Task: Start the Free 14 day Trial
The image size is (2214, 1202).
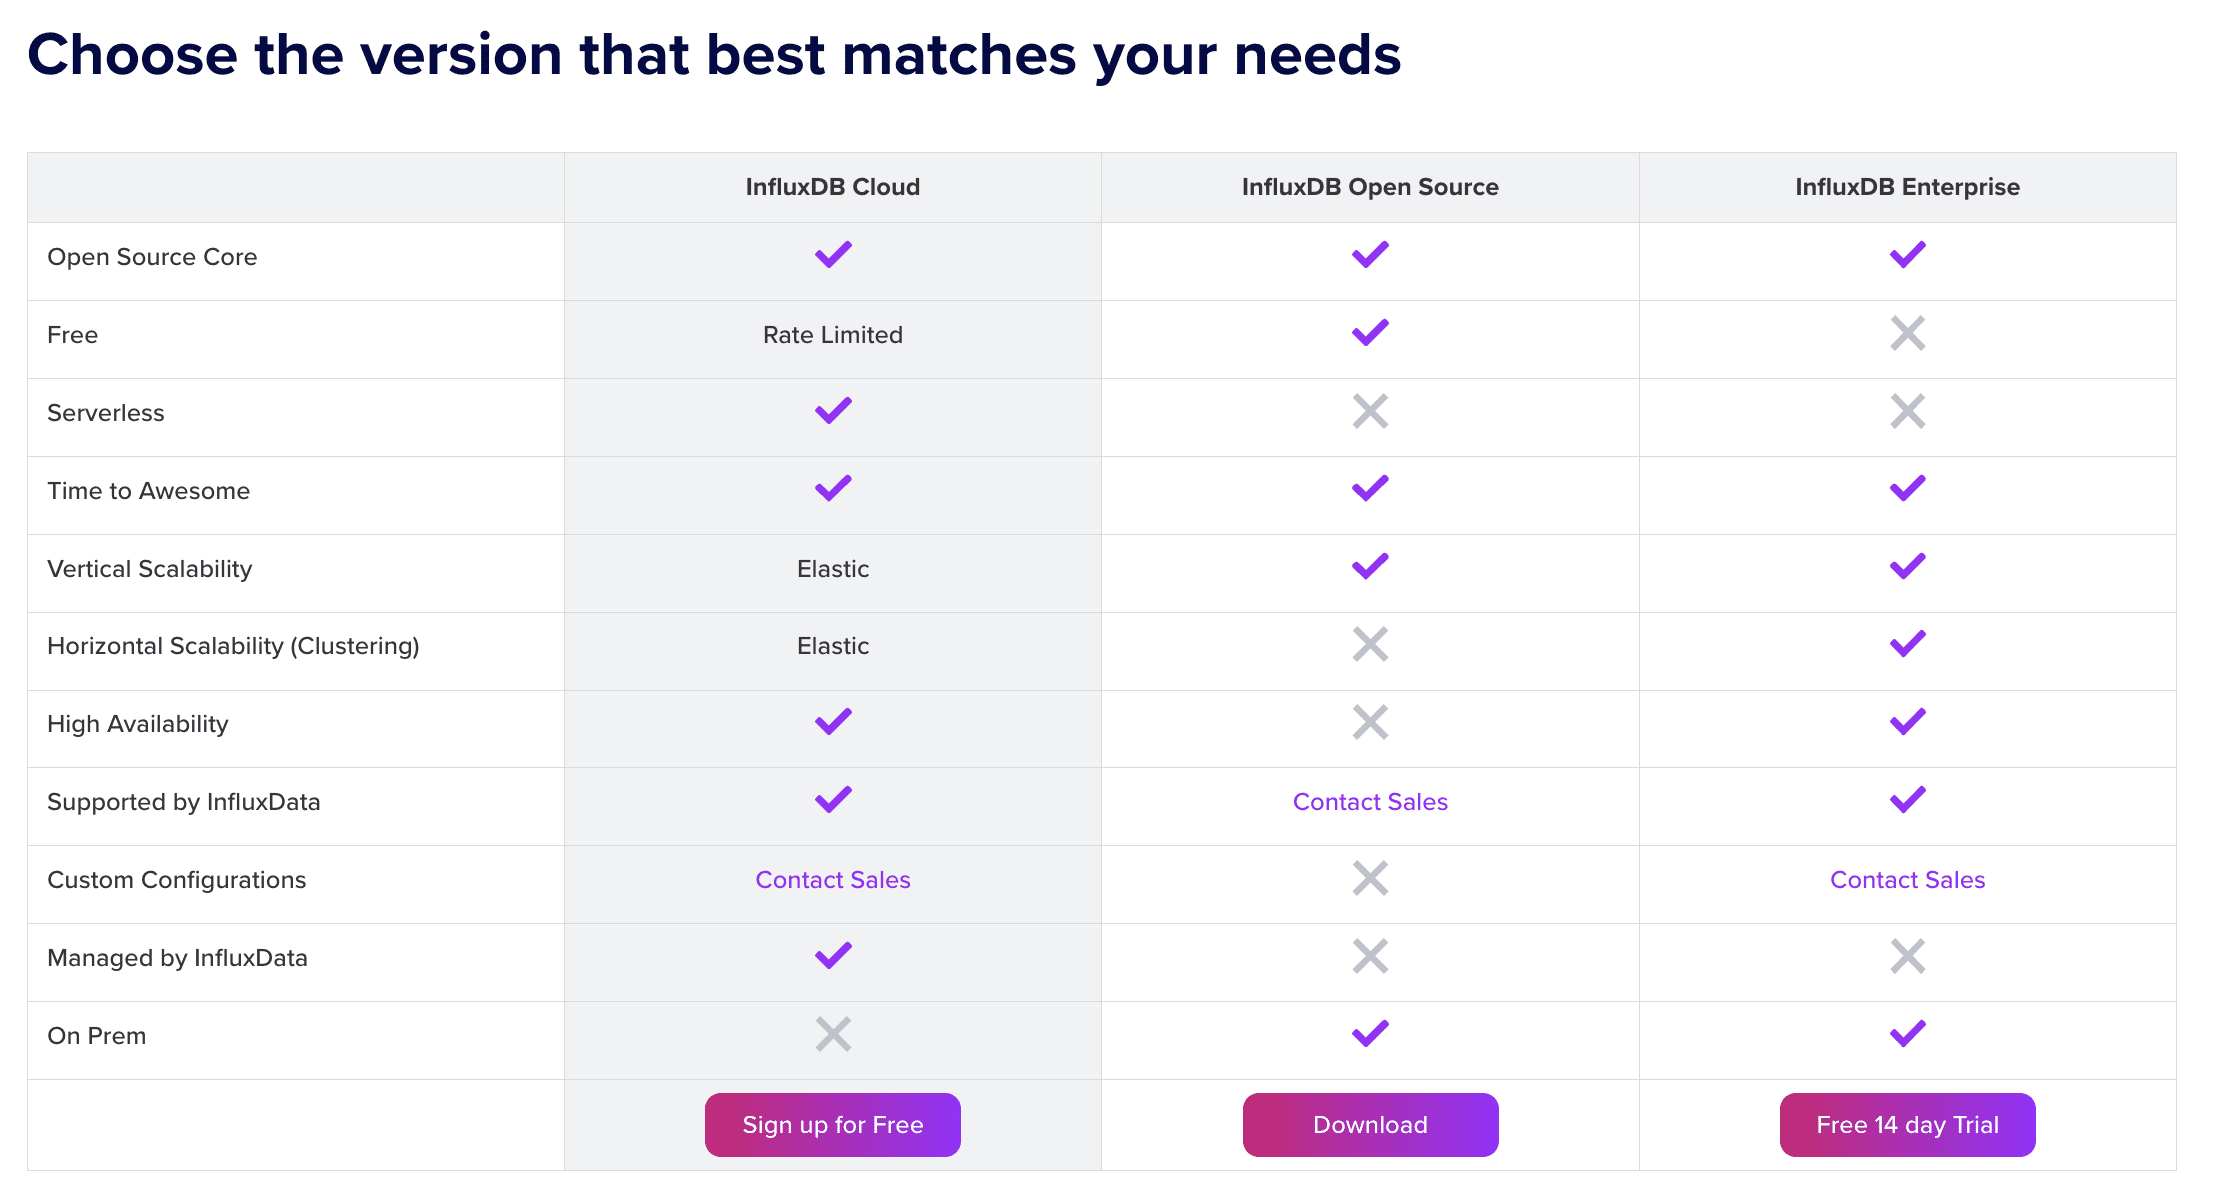Action: 1907,1125
